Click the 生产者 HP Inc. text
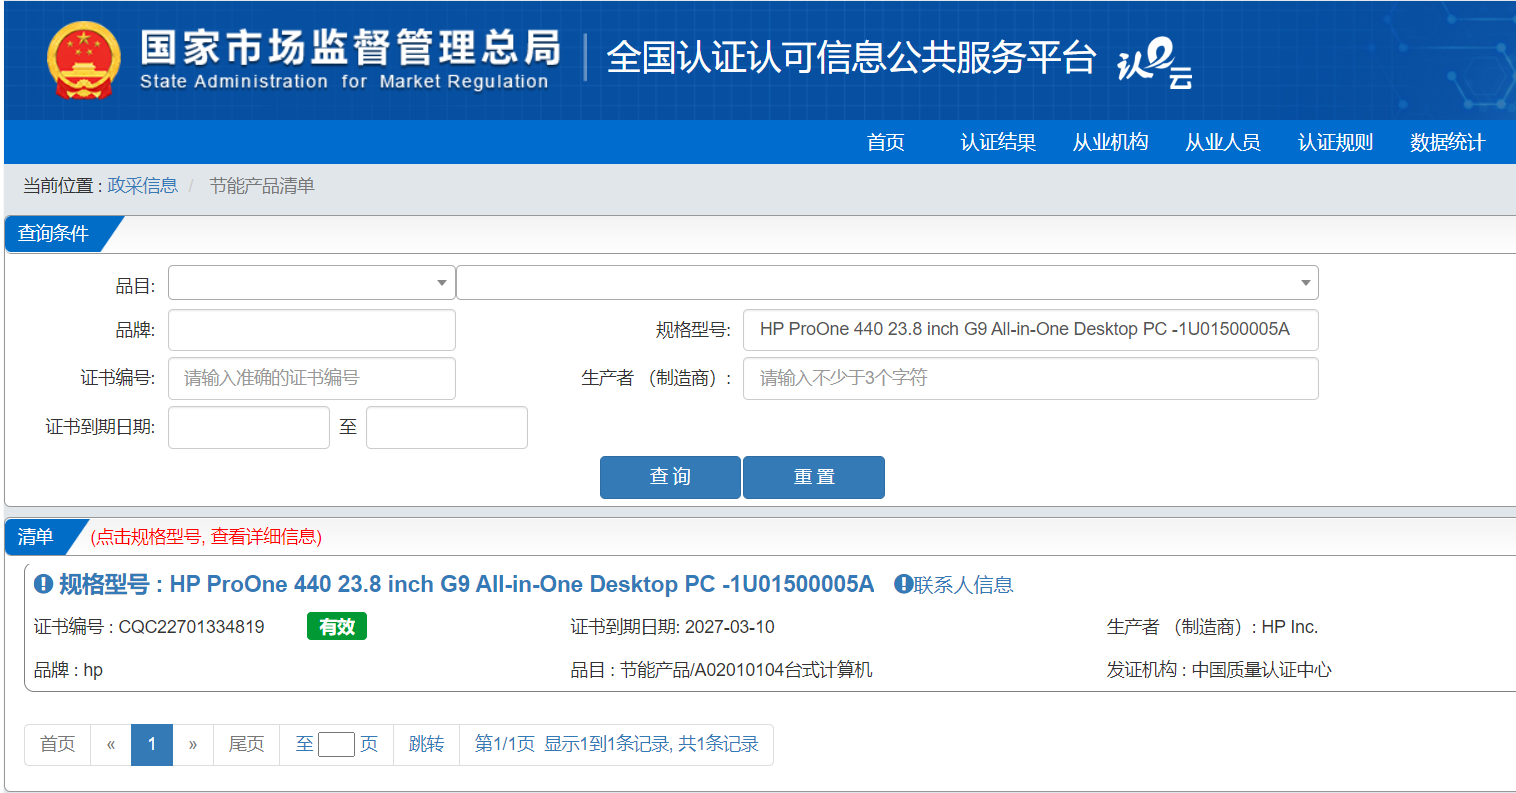This screenshot has width=1516, height=793. pos(1212,627)
